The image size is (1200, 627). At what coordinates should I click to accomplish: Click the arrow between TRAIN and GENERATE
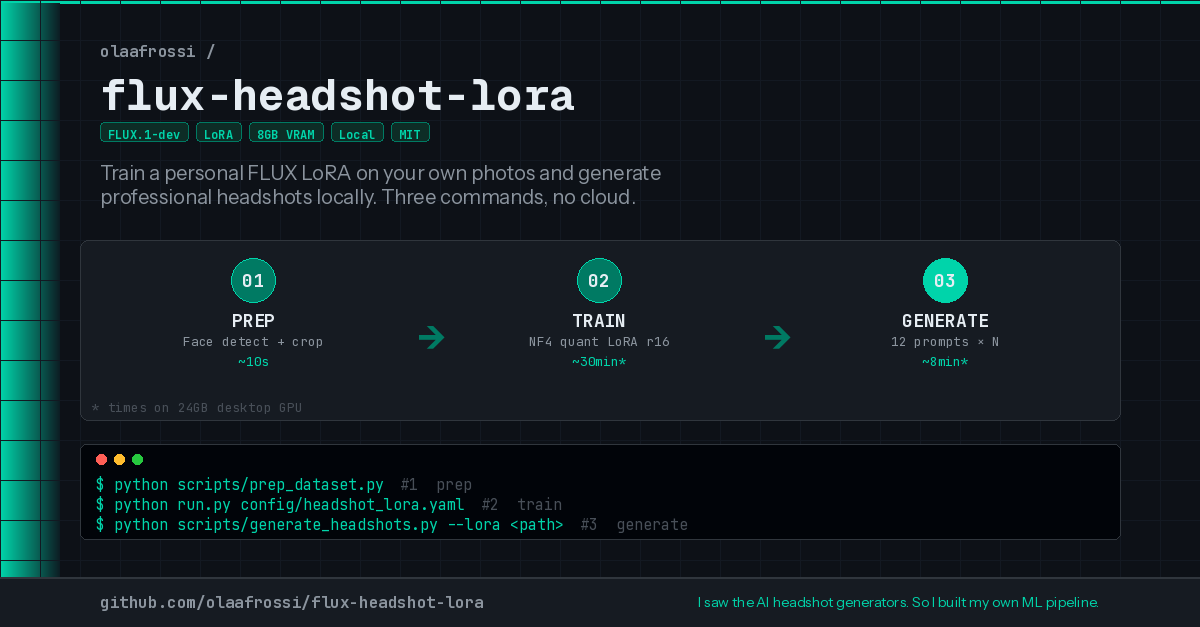(x=778, y=338)
